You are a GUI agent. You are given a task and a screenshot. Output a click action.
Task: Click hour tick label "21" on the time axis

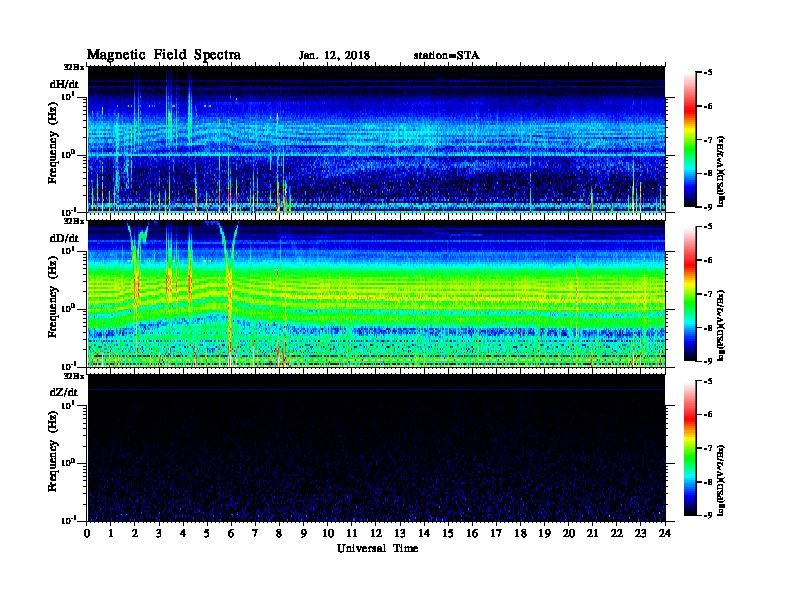click(593, 533)
